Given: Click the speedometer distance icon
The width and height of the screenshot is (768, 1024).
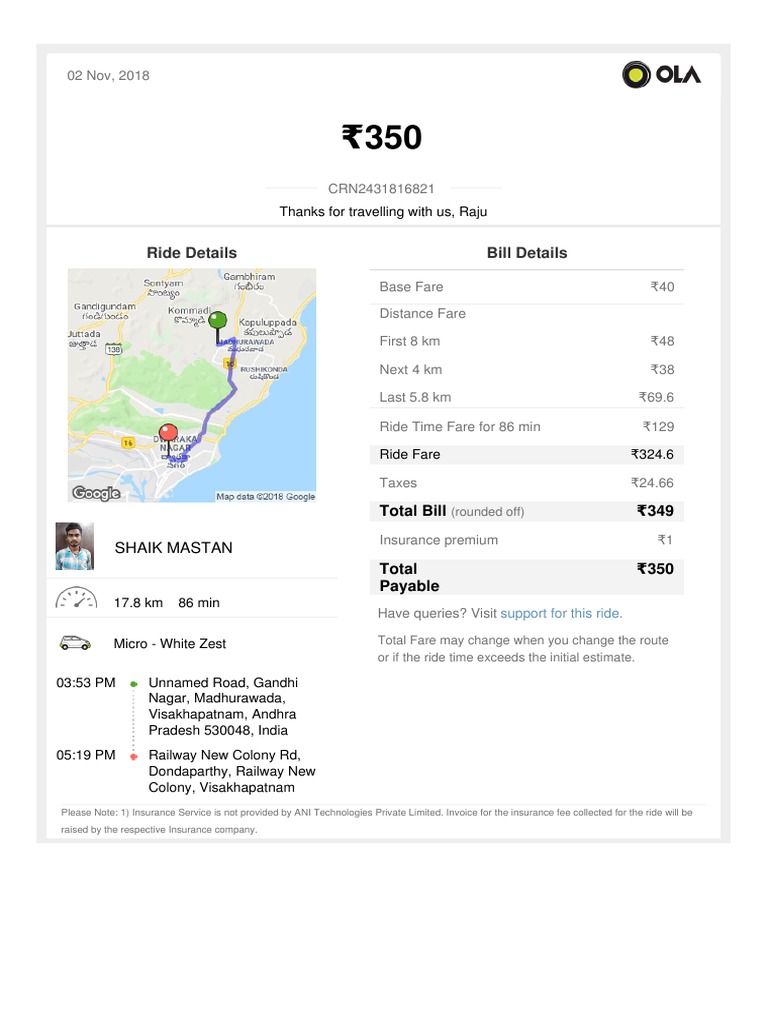Looking at the screenshot, I should [76, 601].
